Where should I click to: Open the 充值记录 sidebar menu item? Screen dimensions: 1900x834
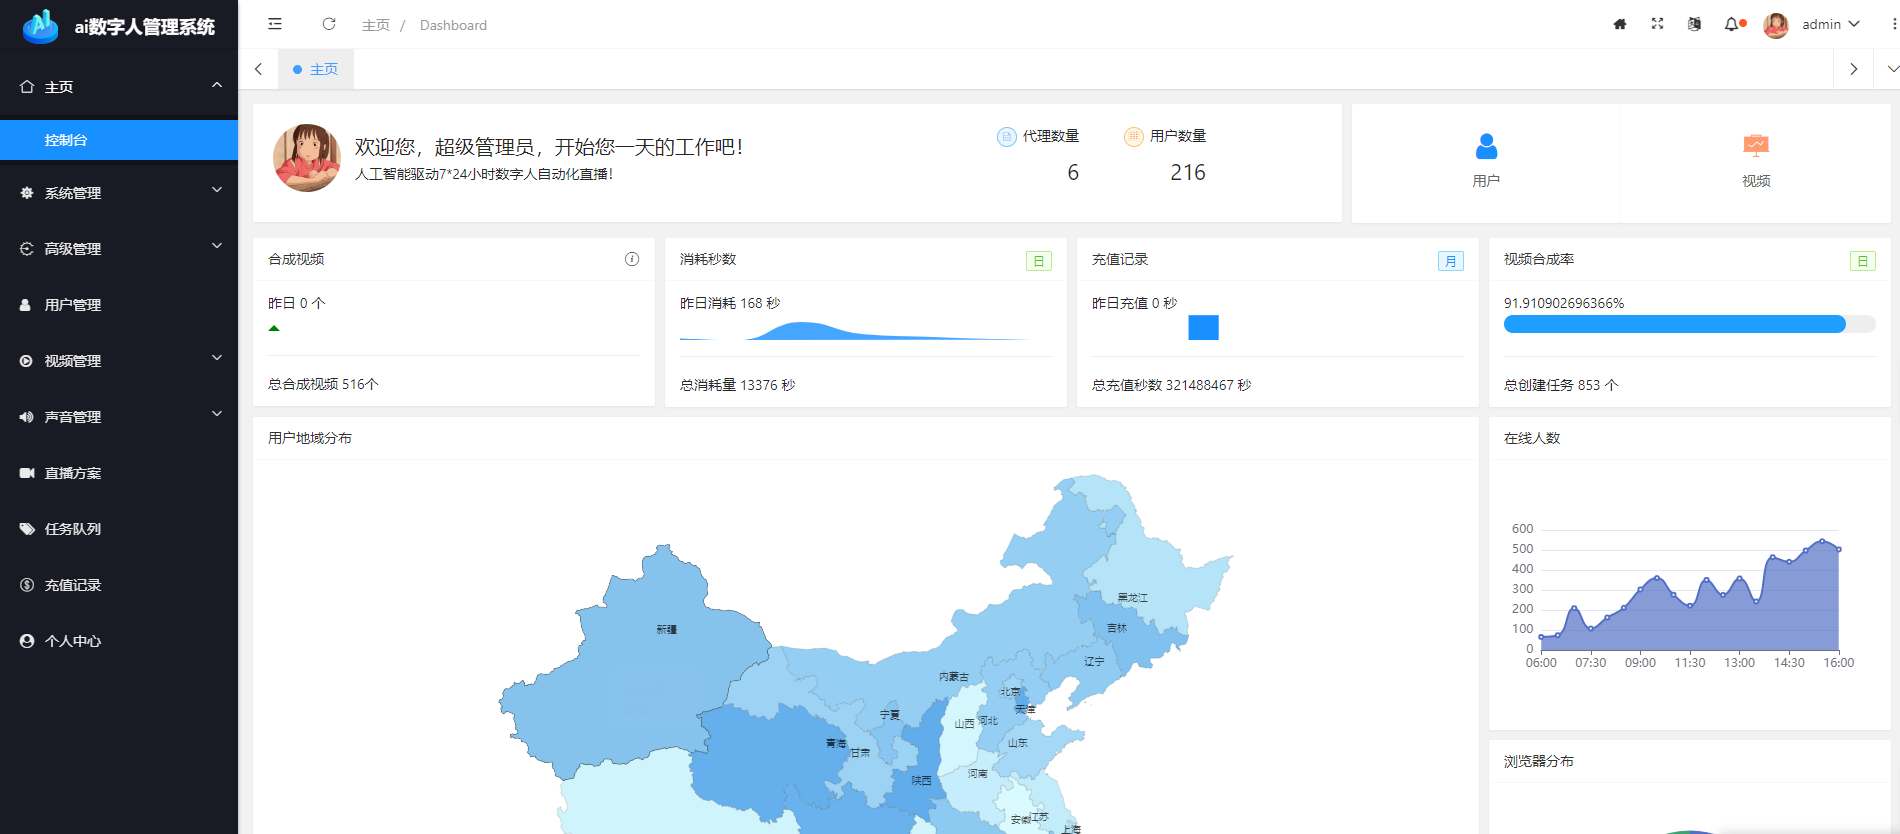coord(119,585)
